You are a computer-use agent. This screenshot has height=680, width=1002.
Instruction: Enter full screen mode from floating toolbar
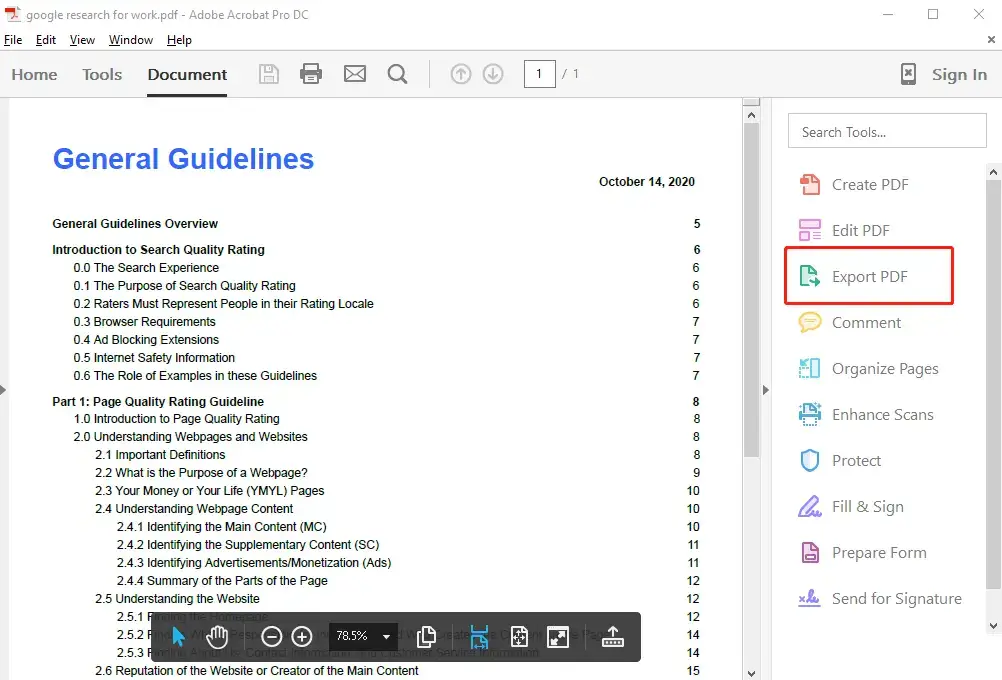[x=558, y=636]
